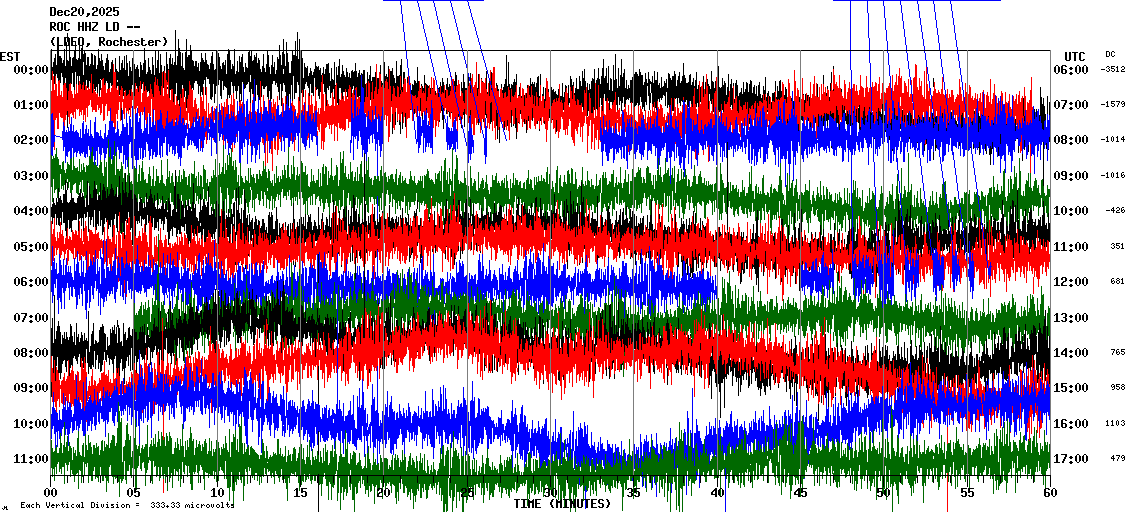The height and width of the screenshot is (519, 1130).
Task: Click the UTC timezone header
Action: 1075,56
